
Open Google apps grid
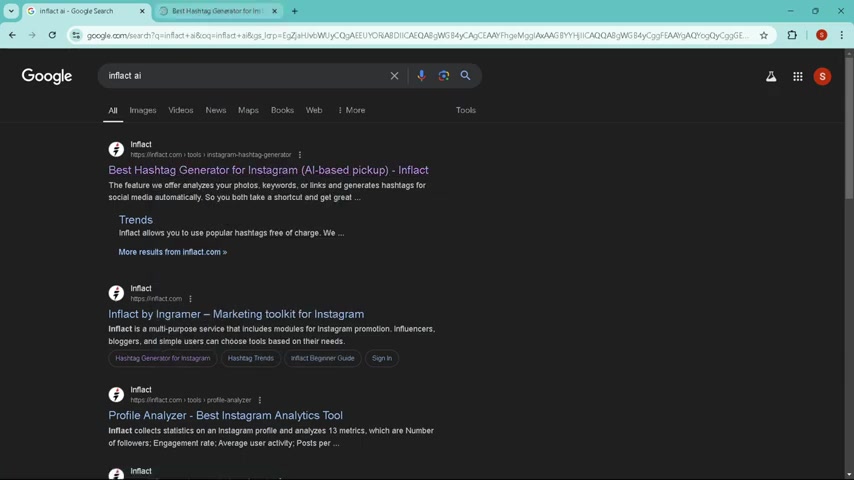pyautogui.click(x=797, y=77)
